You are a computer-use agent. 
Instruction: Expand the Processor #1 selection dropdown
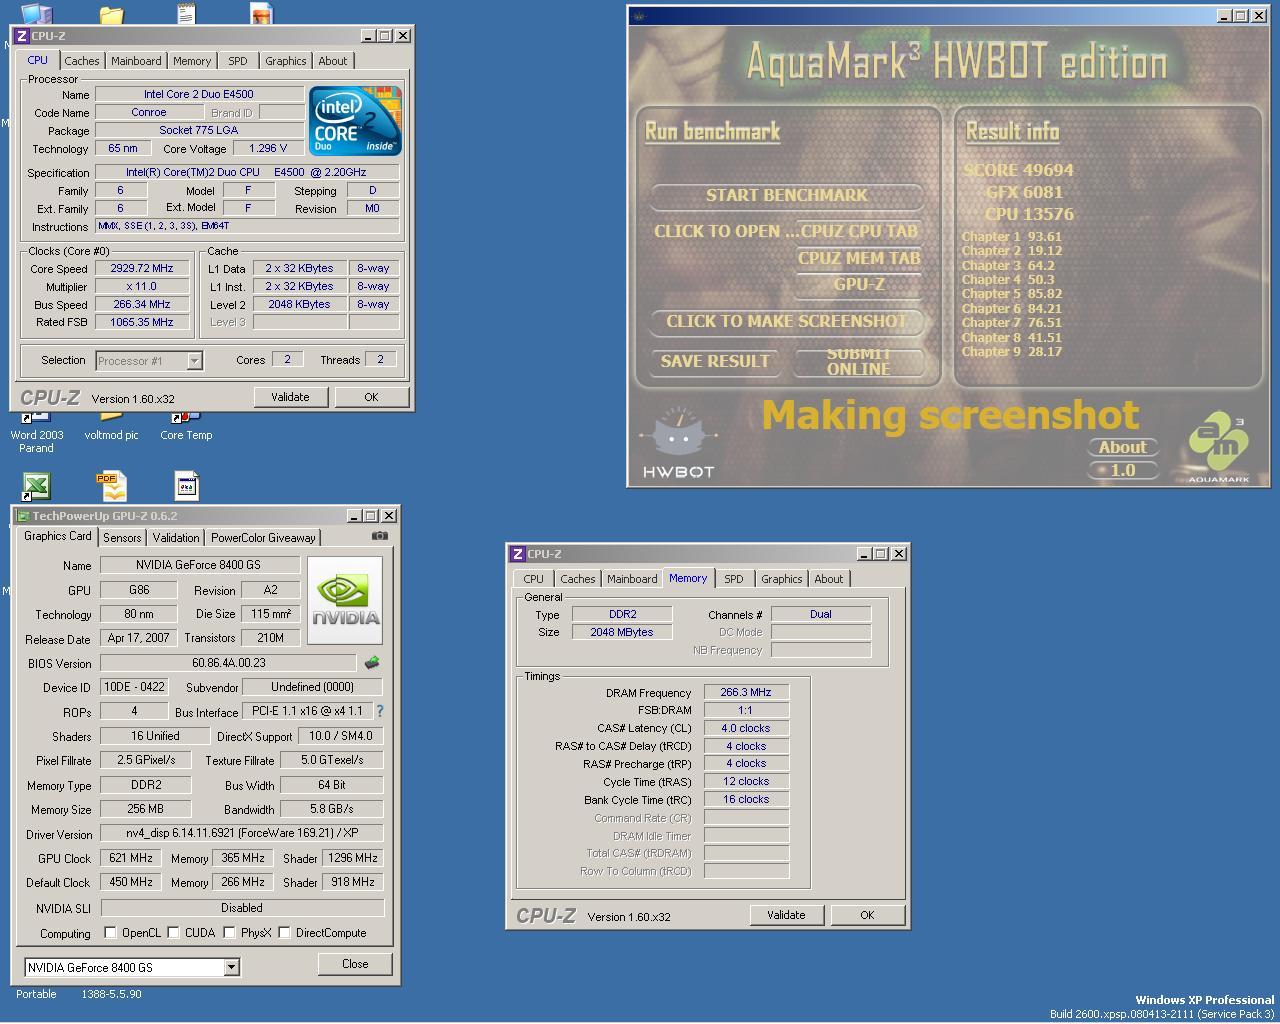195,360
